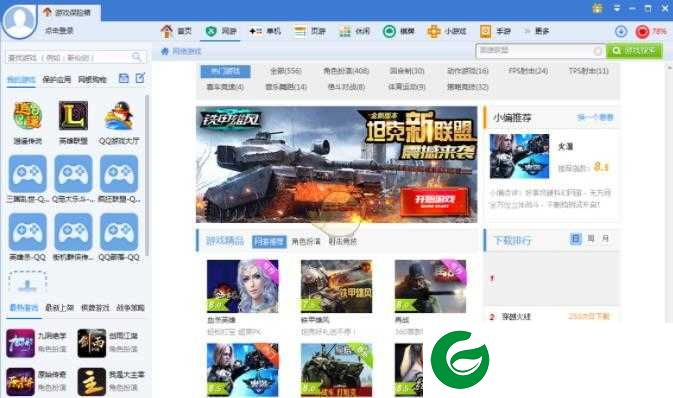Select the 网游 shield icon tab
Image resolution: width=673 pixels, height=398 pixels.
pyautogui.click(x=211, y=31)
